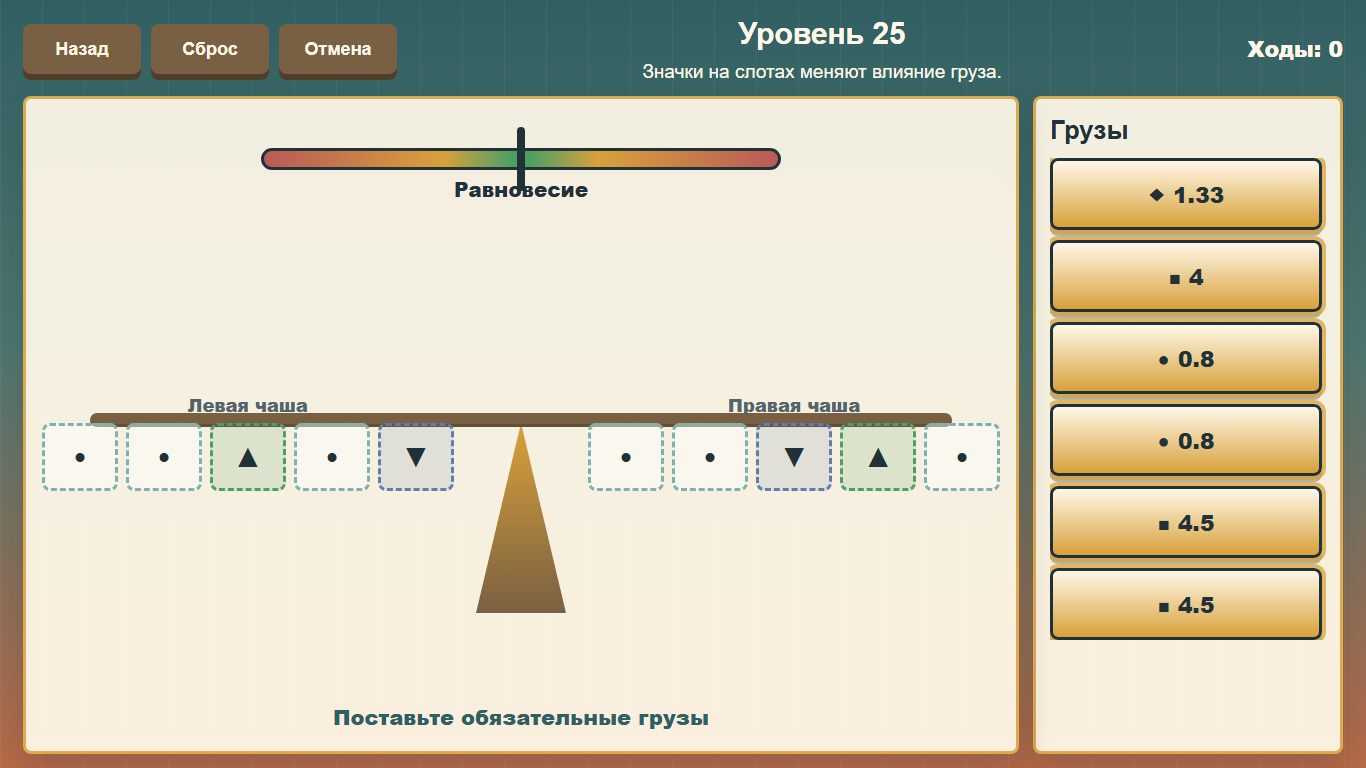Select the upper 4.5 square weight
The image size is (1366, 768).
pos(1186,523)
